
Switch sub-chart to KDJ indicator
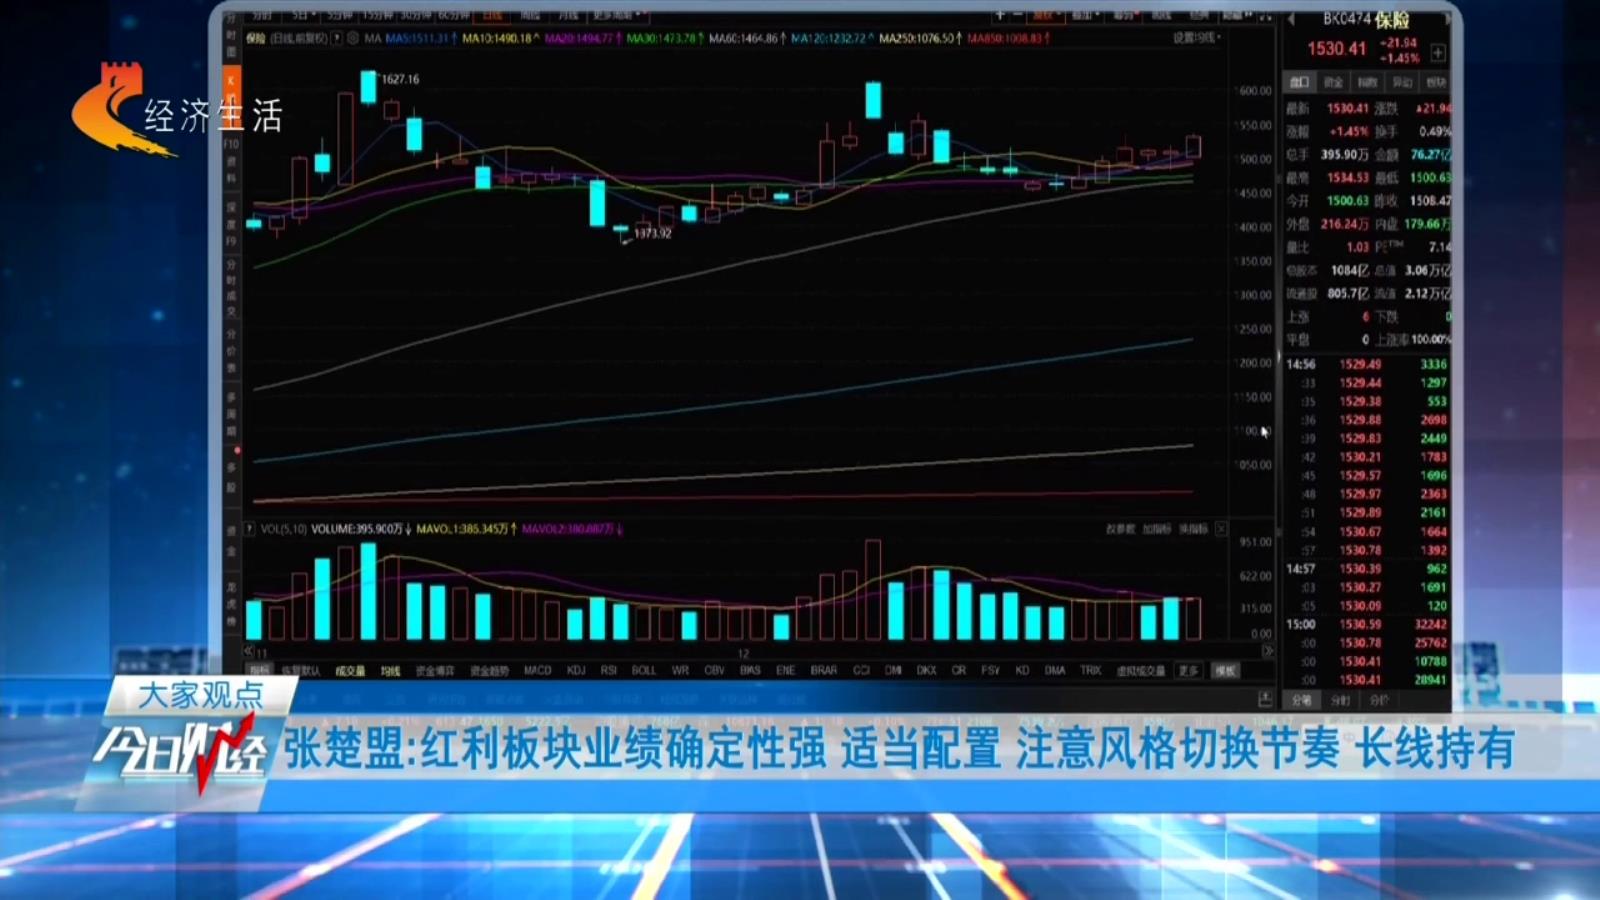[x=576, y=671]
